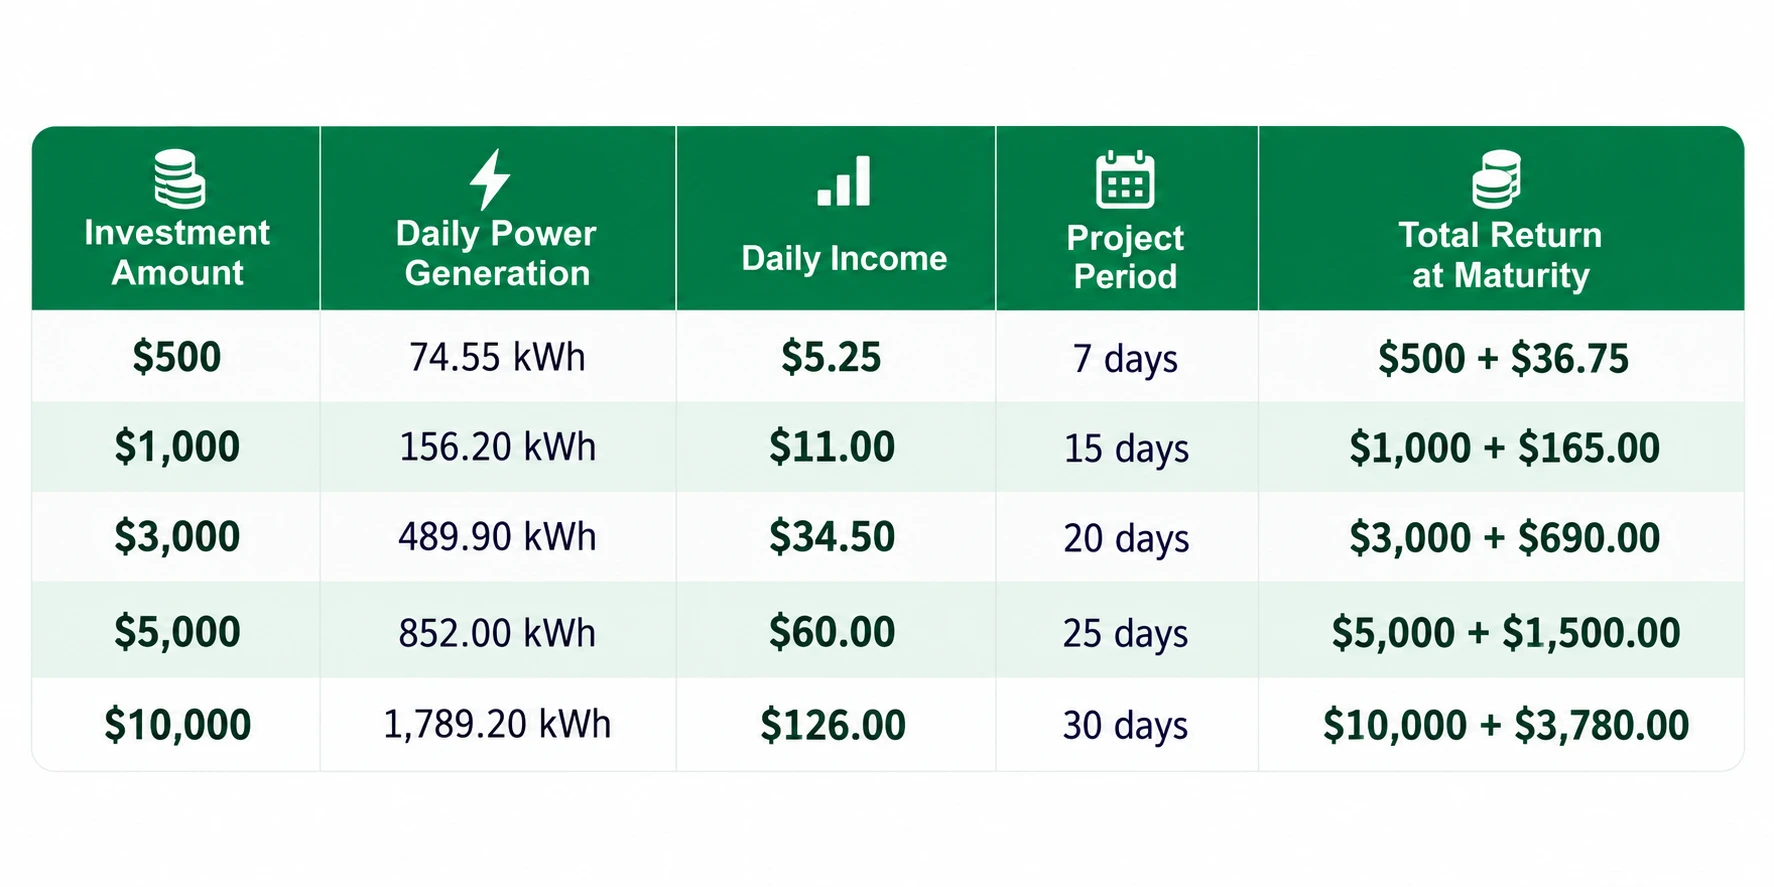Click the Daily Income header label
Image resolution: width=1774 pixels, height=887 pixels.
pyautogui.click(x=844, y=259)
